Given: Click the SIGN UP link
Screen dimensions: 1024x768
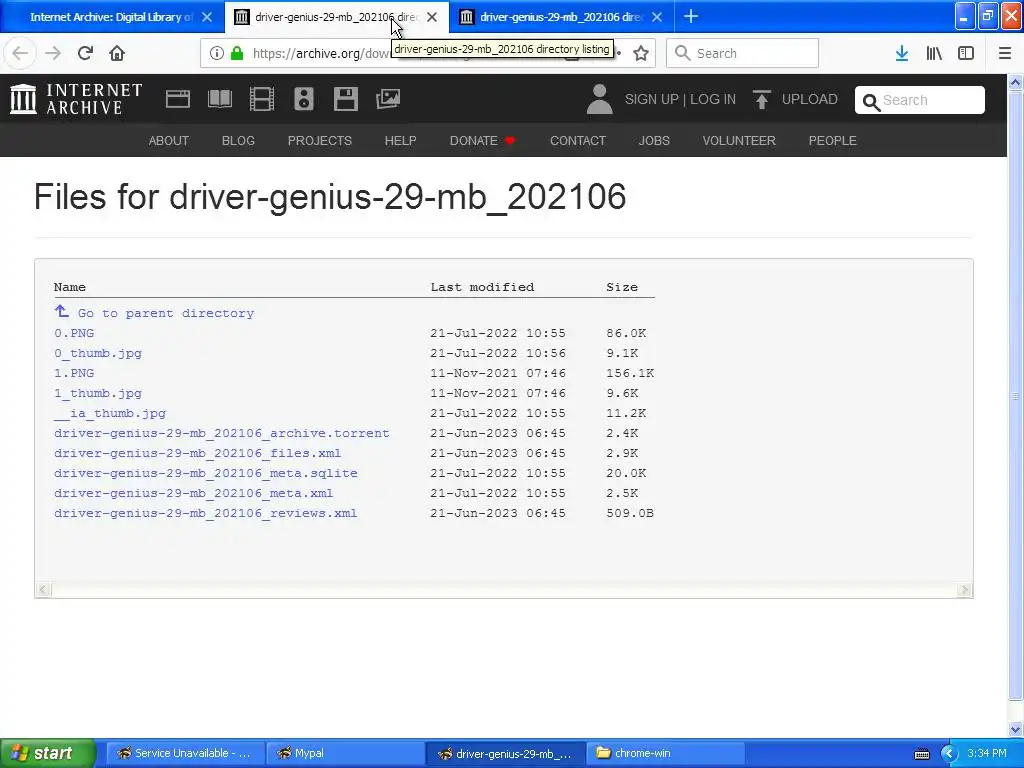Looking at the screenshot, I should click(652, 99).
